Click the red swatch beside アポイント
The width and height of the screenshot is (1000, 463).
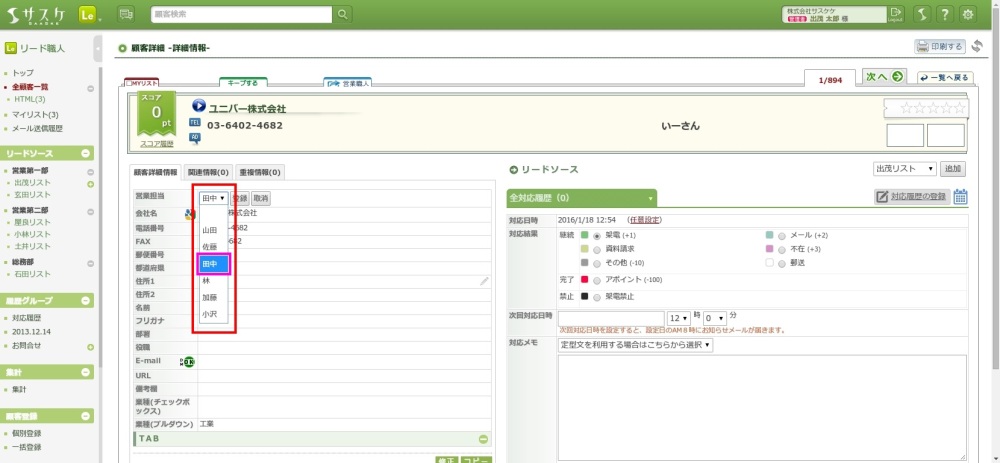coord(584,280)
